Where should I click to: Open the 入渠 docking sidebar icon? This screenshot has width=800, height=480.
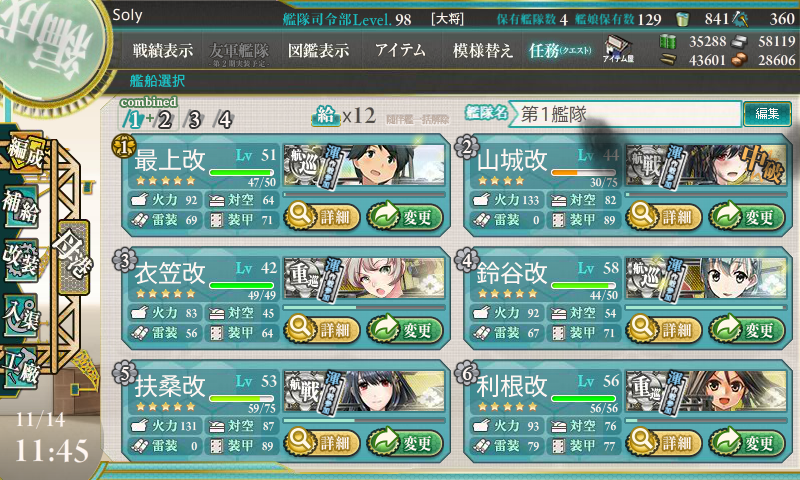tap(21, 315)
